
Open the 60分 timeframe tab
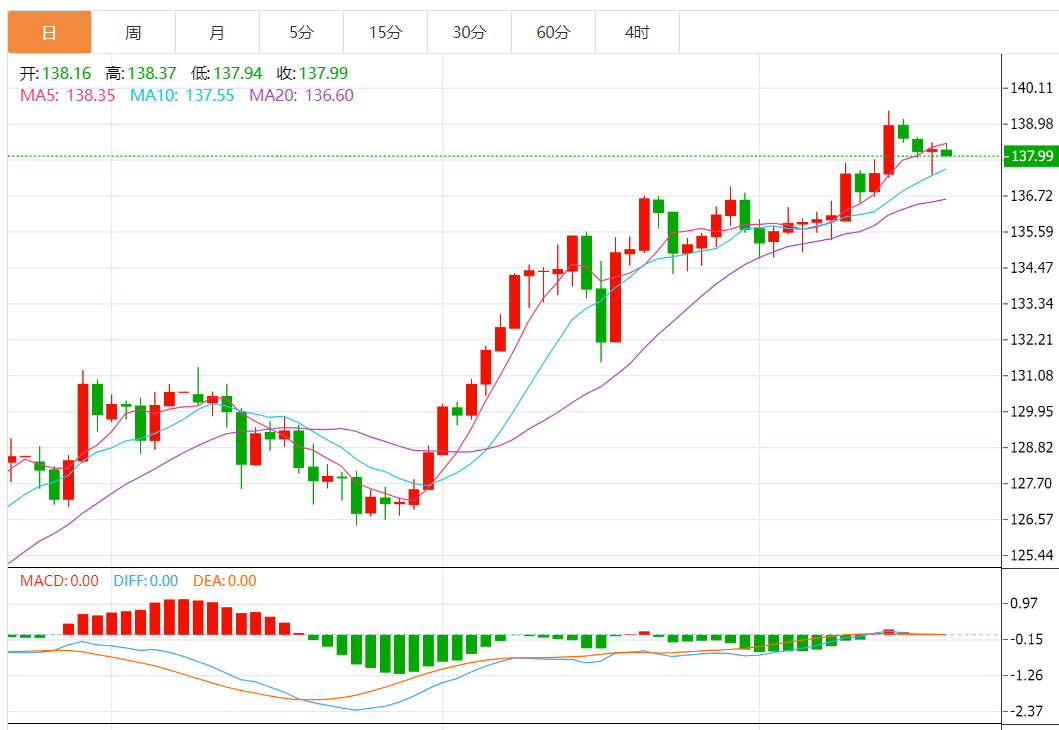(x=553, y=32)
